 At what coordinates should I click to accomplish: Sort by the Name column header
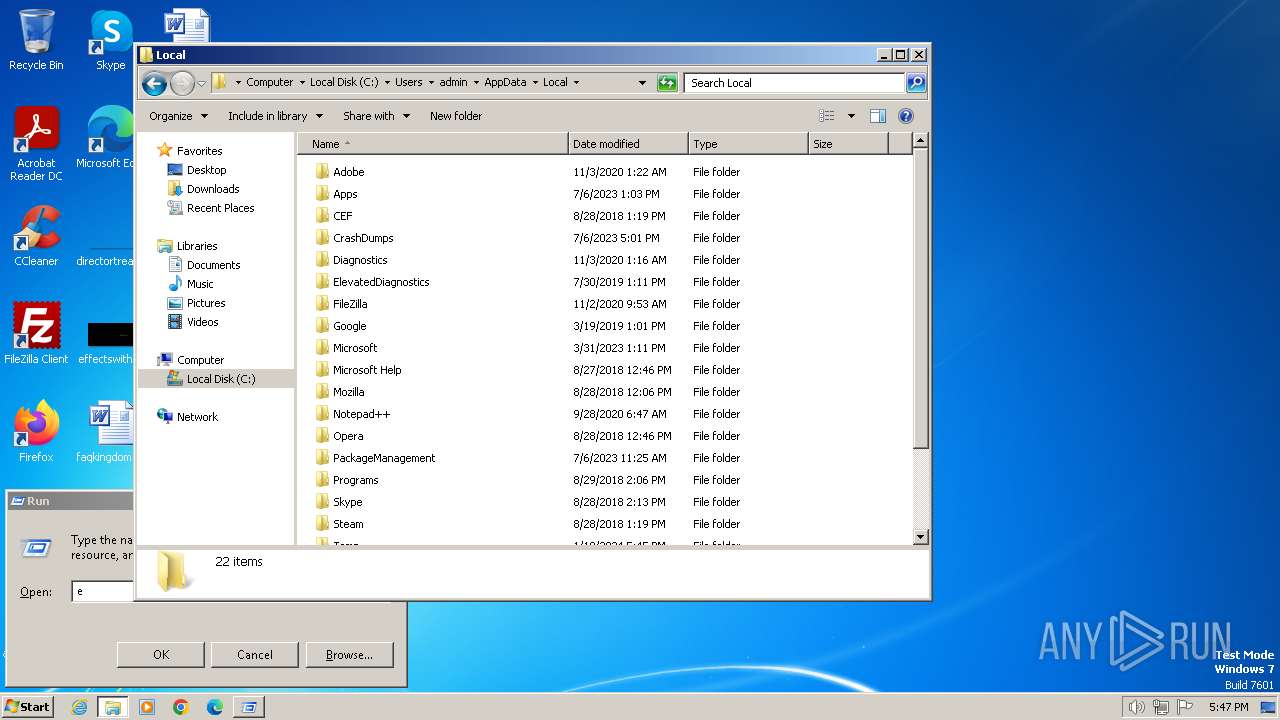[433, 144]
